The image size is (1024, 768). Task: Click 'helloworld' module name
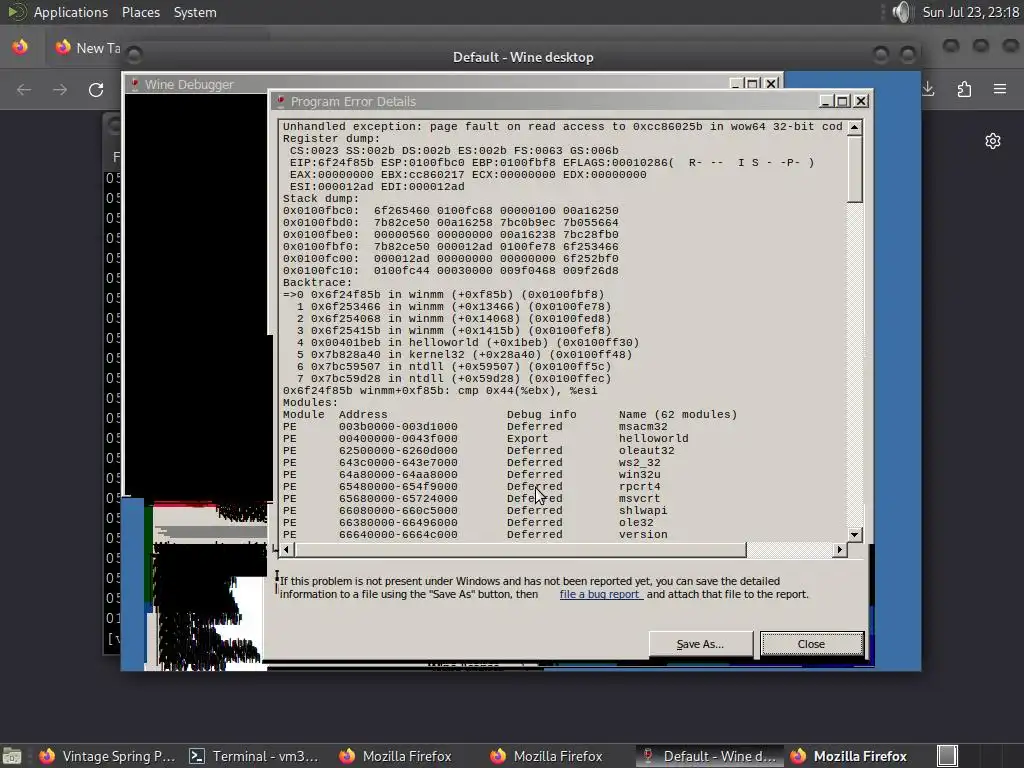pyautogui.click(x=653, y=439)
